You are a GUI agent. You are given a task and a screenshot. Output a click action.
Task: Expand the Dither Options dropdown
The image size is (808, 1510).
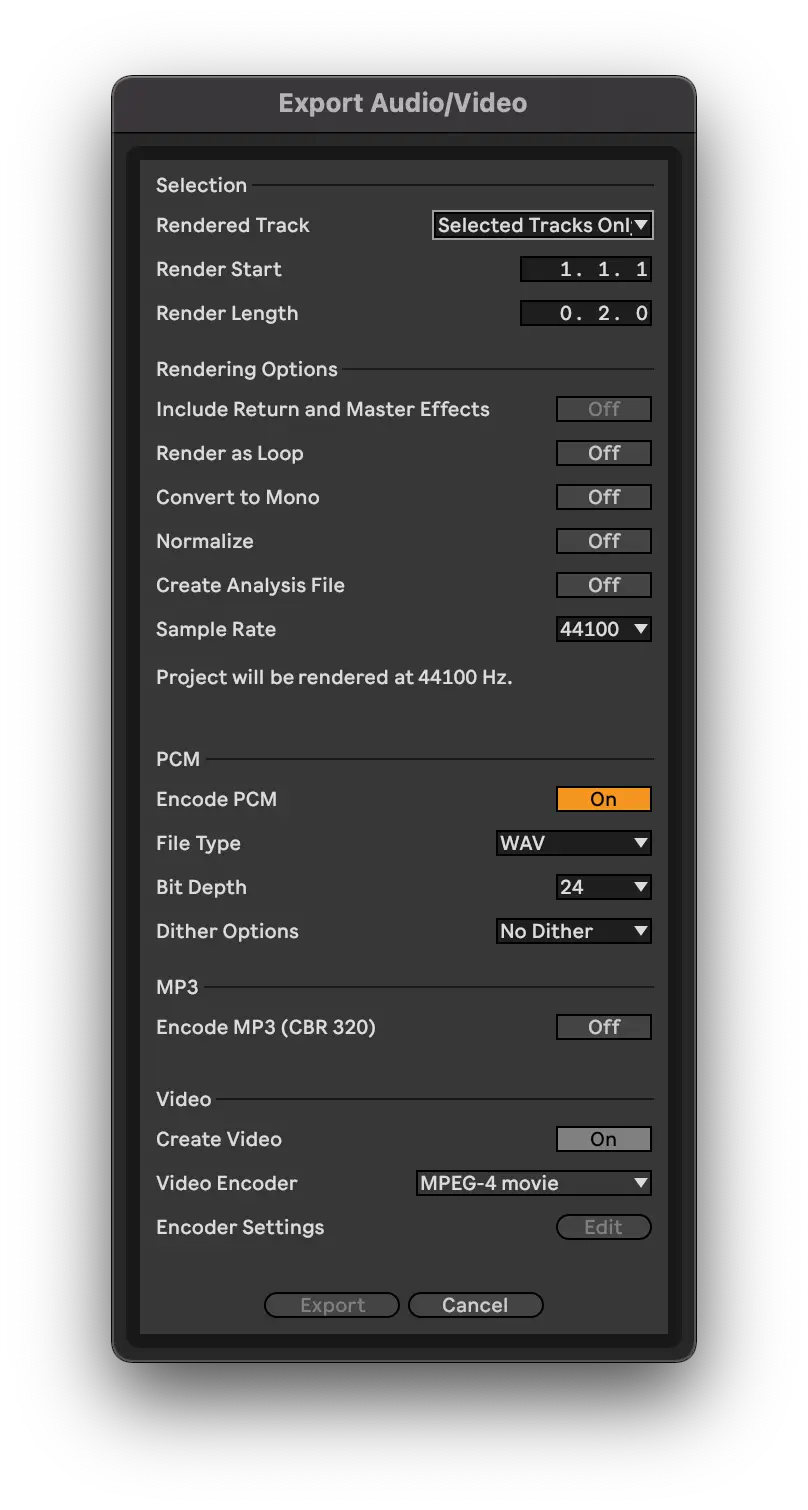click(573, 931)
